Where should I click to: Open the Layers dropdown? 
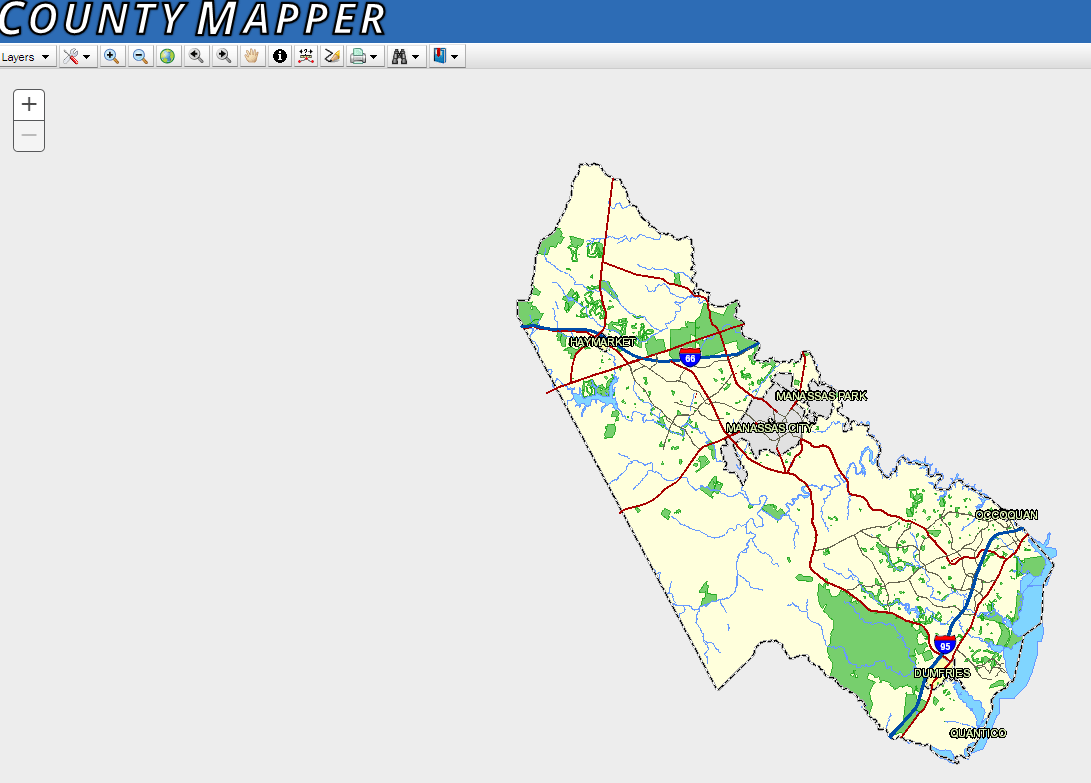(26, 56)
